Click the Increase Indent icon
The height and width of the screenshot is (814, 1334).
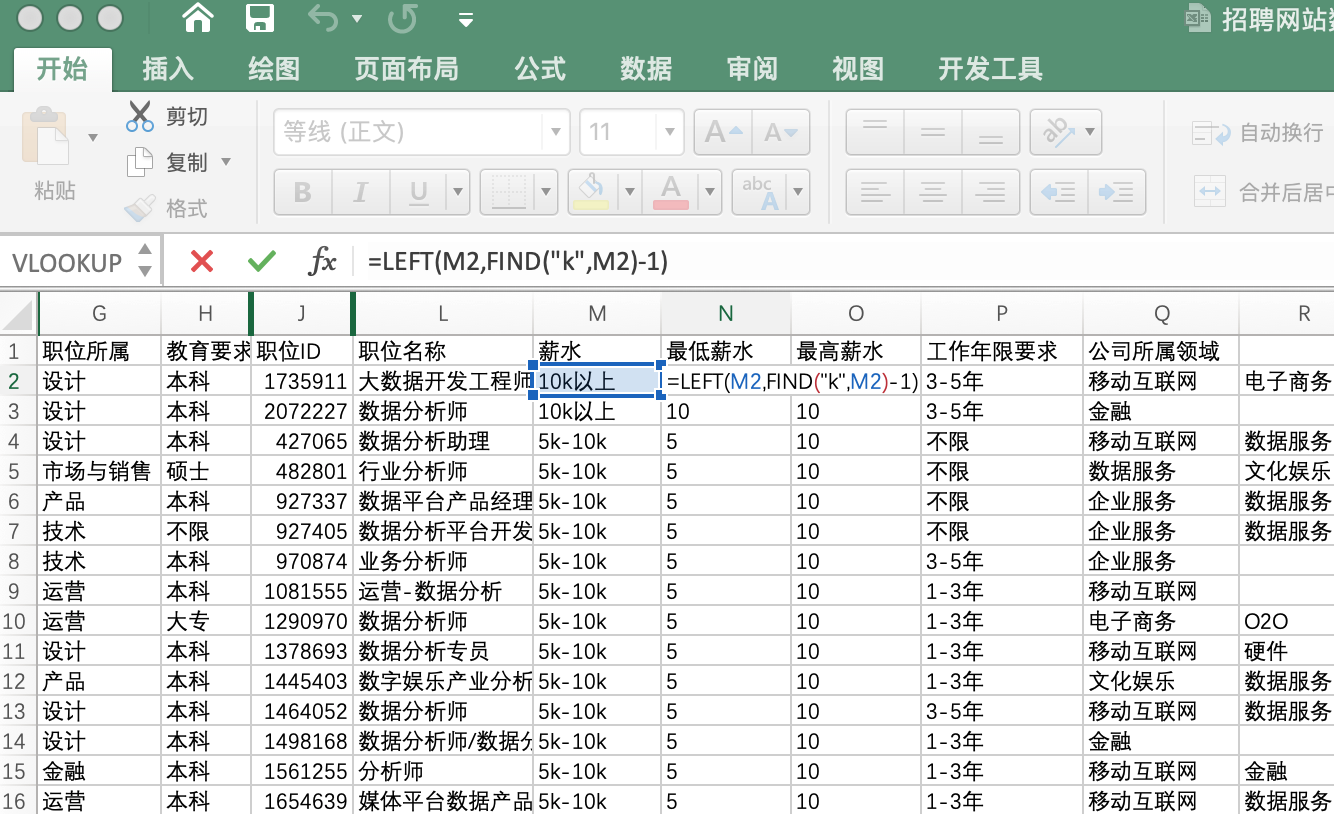tap(1116, 192)
